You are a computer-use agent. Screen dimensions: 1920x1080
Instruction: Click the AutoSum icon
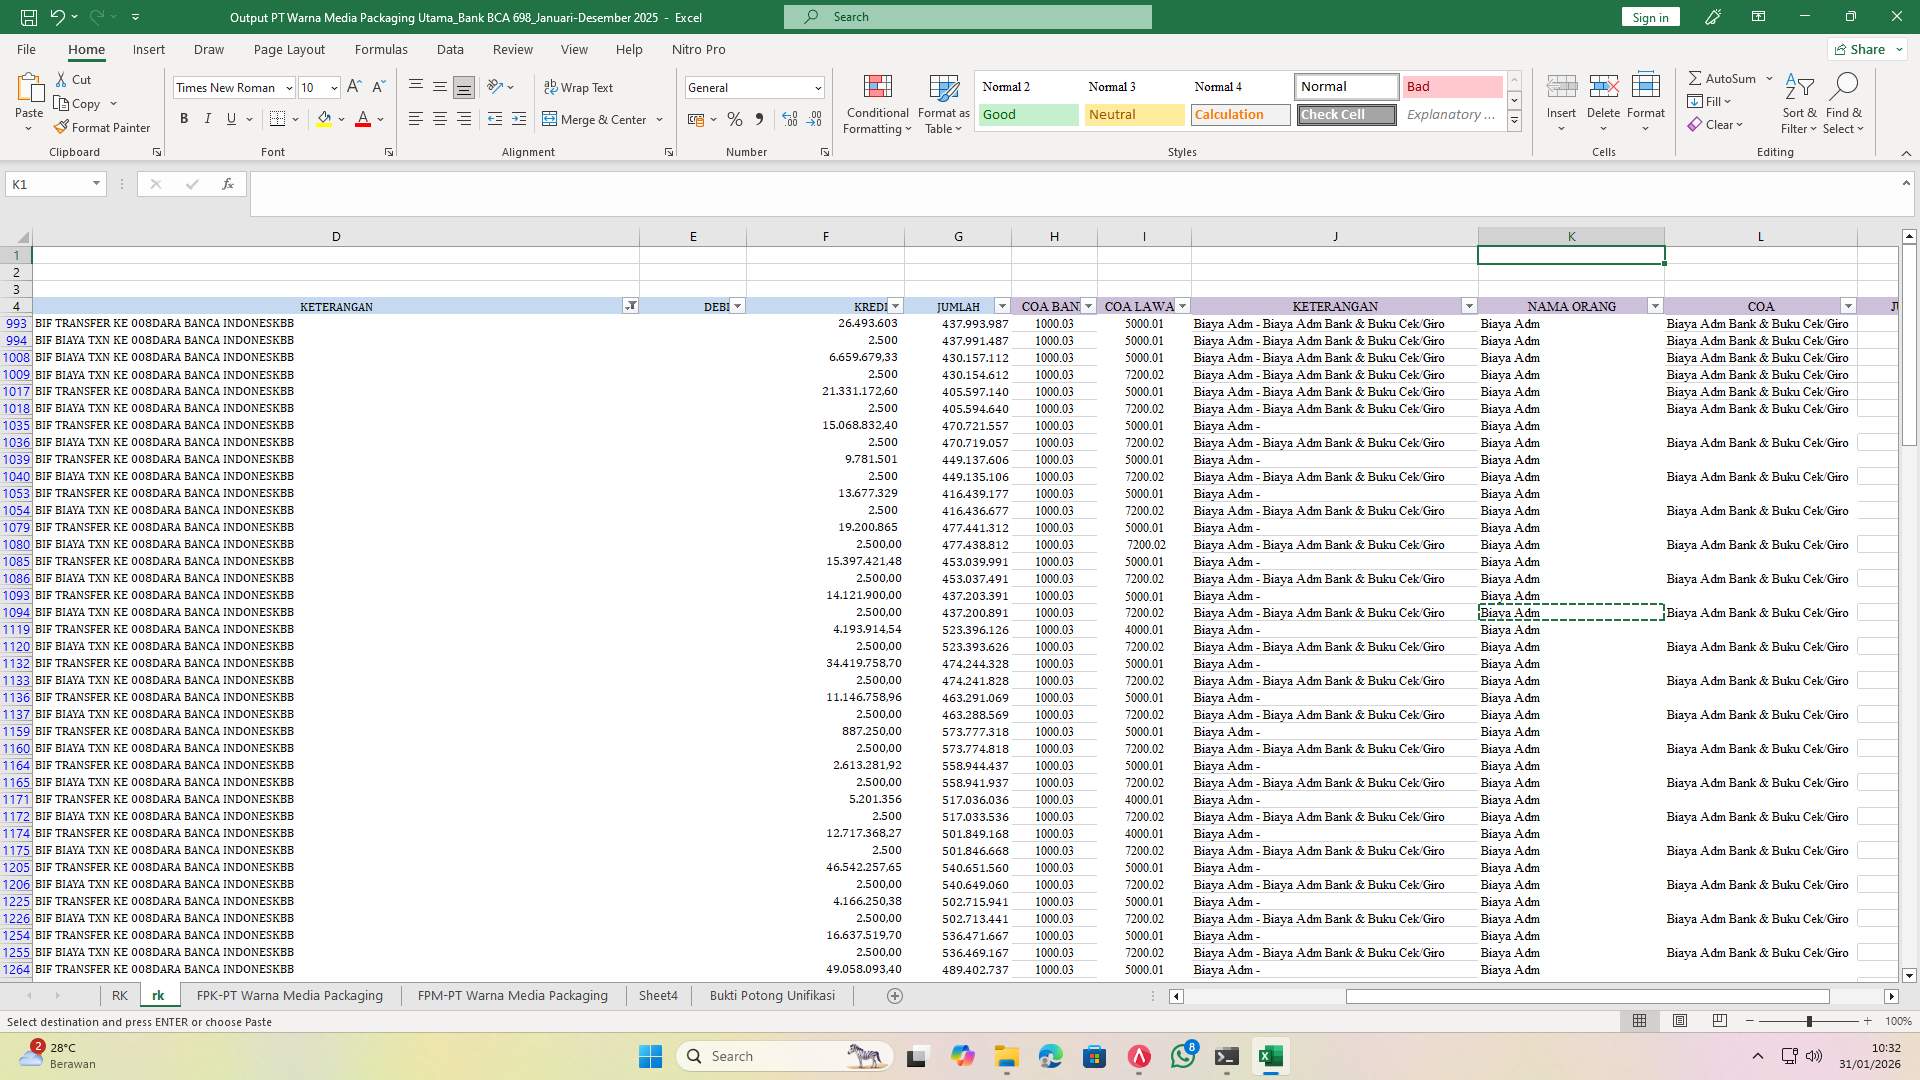pos(1697,77)
